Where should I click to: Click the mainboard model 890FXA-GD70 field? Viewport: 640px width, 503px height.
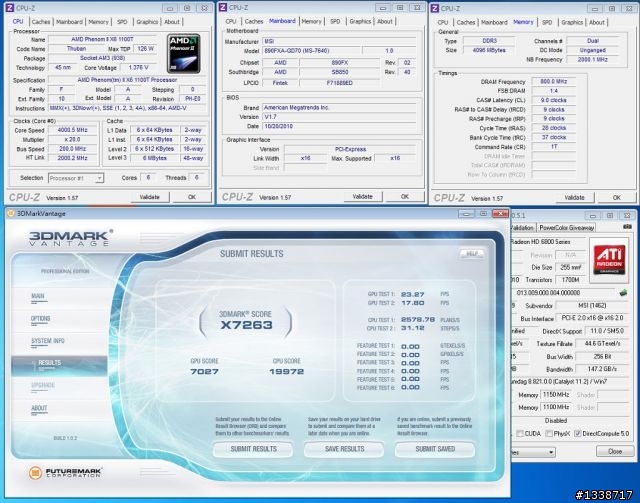click(311, 51)
